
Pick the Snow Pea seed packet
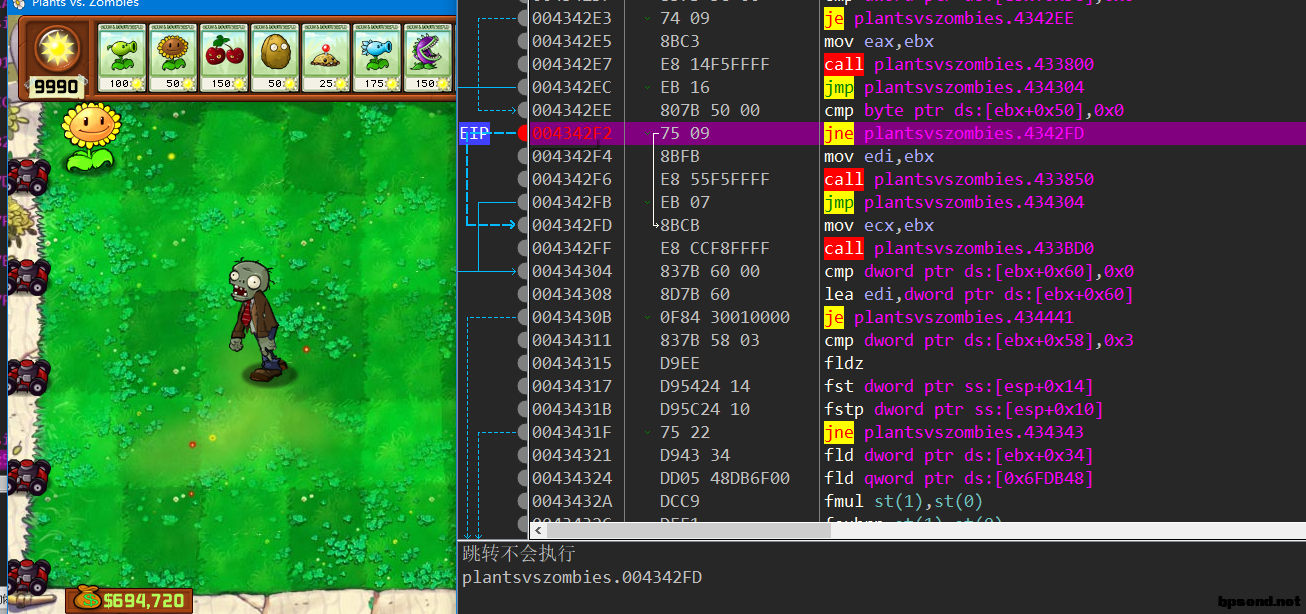click(377, 58)
